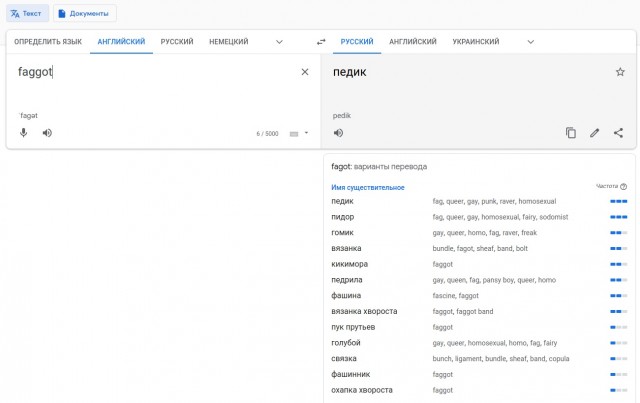Swap source and target languages
640x403 pixels.
pyautogui.click(x=321, y=42)
